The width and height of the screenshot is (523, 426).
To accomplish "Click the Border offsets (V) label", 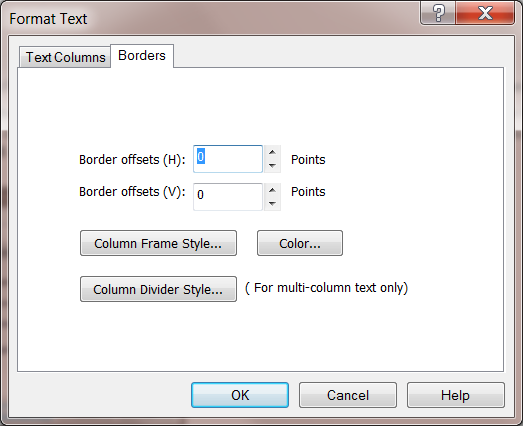I will tap(132, 192).
